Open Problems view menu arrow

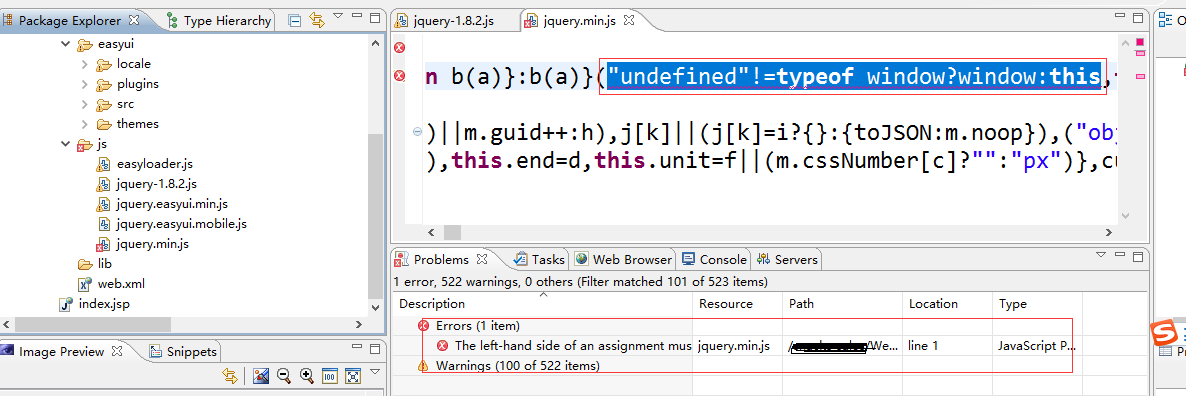pyautogui.click(x=1101, y=255)
